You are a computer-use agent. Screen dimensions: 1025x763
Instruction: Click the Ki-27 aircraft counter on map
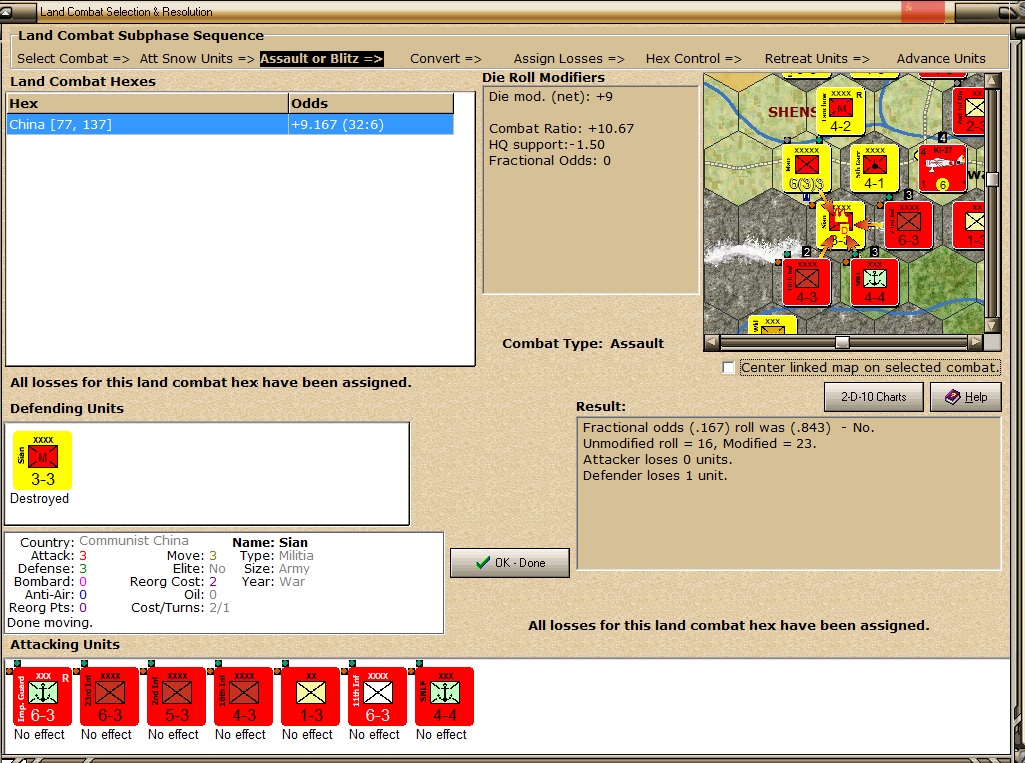[x=942, y=169]
